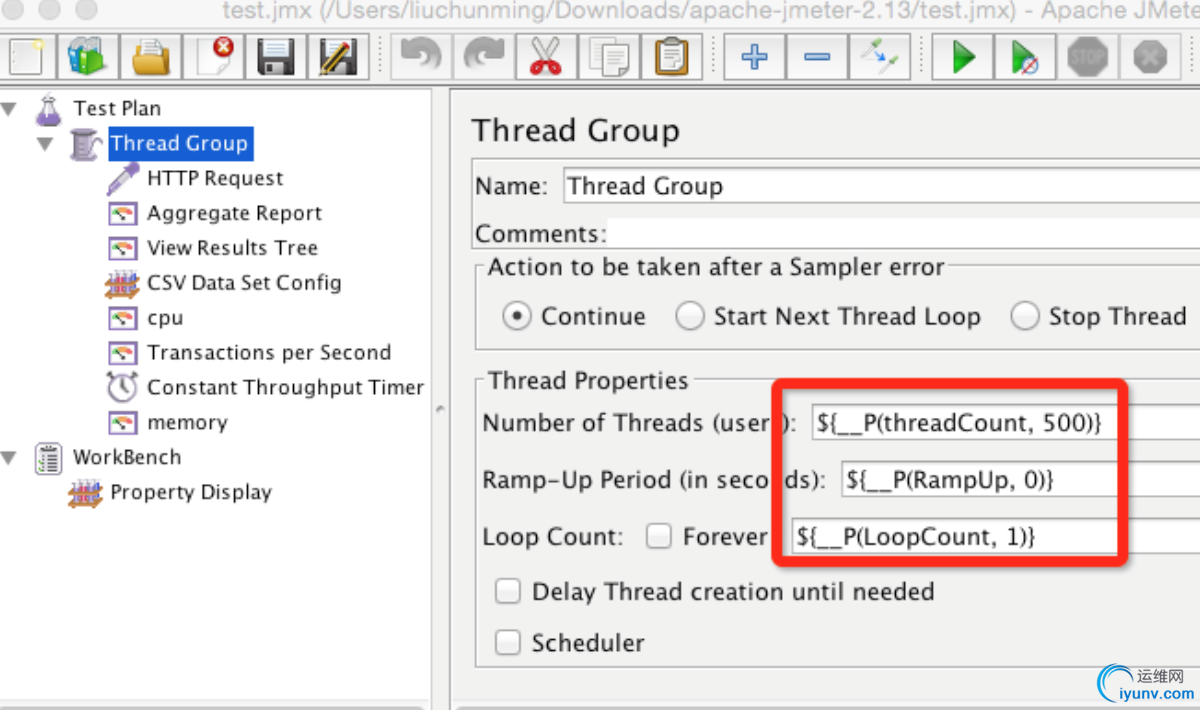Image resolution: width=1200 pixels, height=710 pixels.
Task: Select Property Display under WorkBench
Action: [x=191, y=492]
